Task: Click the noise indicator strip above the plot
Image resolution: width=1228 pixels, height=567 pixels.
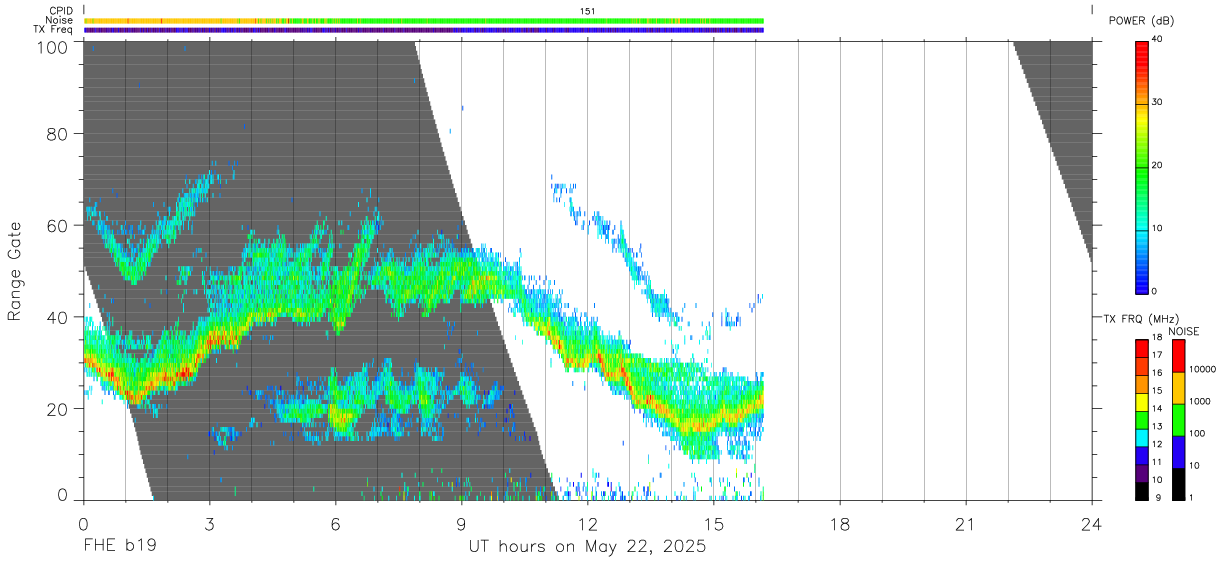Action: [x=423, y=20]
